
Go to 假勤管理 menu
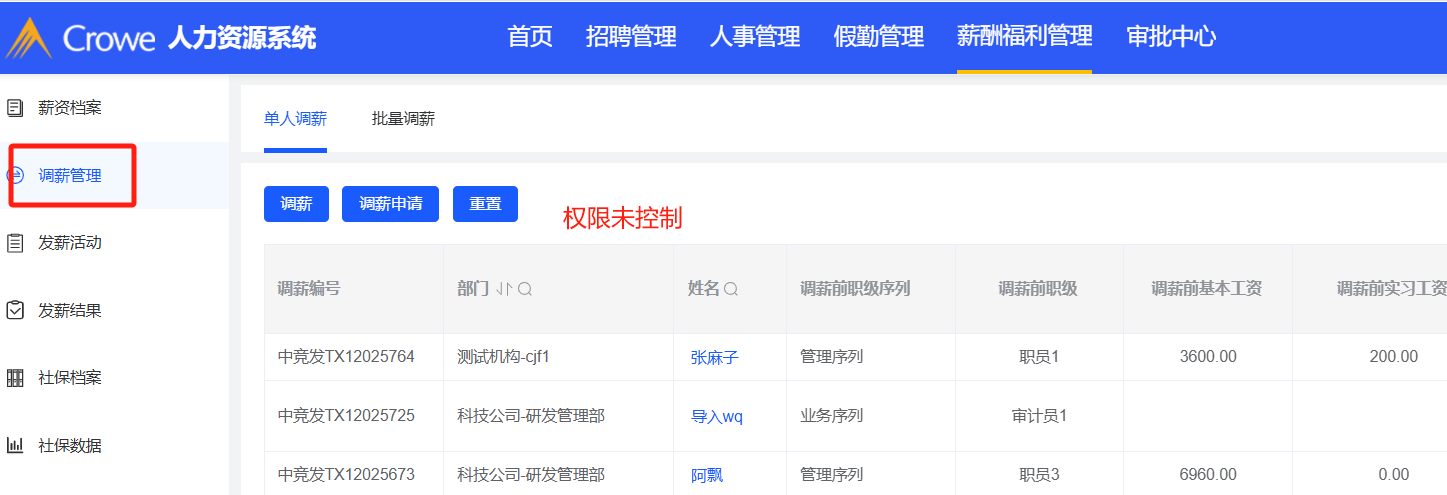[x=879, y=37]
